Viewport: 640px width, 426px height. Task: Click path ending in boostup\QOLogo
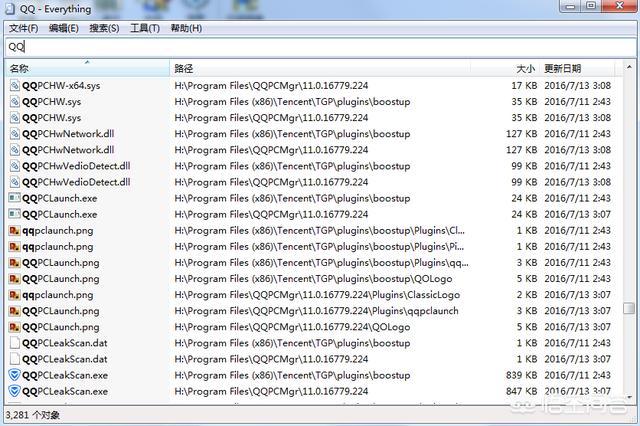click(x=313, y=279)
